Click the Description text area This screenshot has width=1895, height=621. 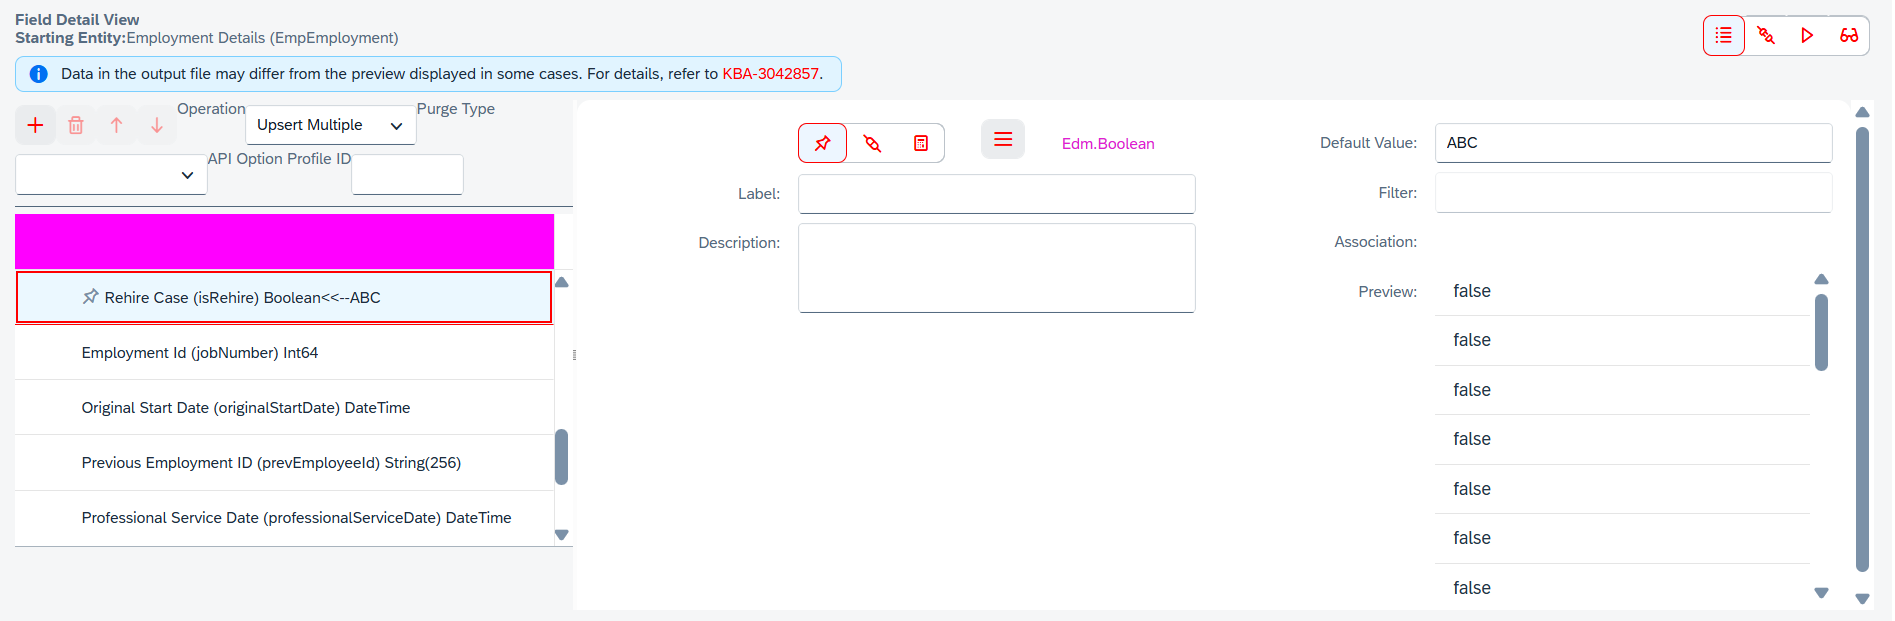[x=996, y=268]
